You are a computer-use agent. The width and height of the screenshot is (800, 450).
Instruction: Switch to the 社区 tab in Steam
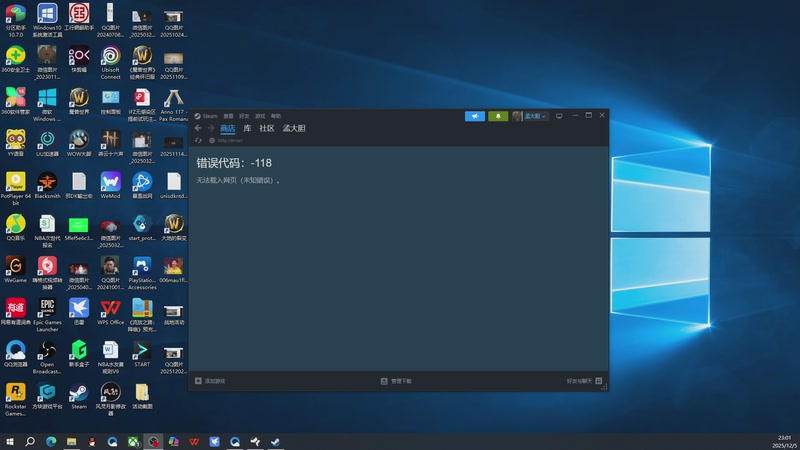tap(267, 128)
